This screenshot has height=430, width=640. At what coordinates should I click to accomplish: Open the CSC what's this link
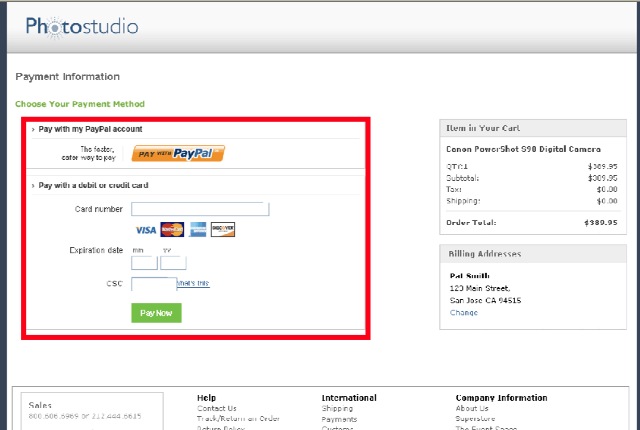(x=193, y=283)
